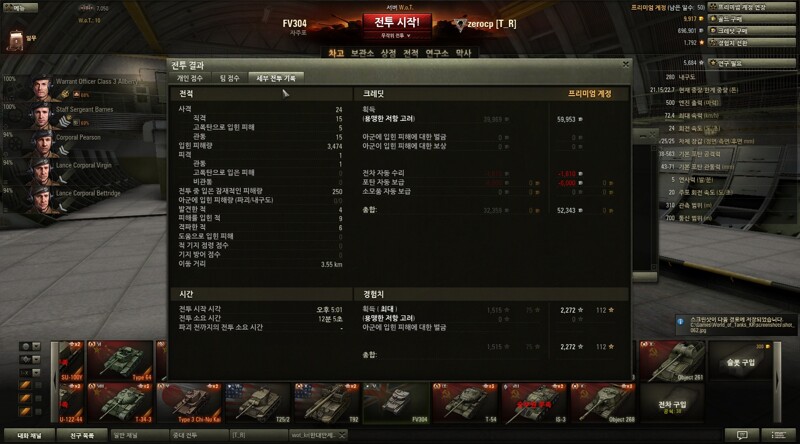Choose the IS-3 tank in carousel
The image size is (800, 444).
coord(534,404)
